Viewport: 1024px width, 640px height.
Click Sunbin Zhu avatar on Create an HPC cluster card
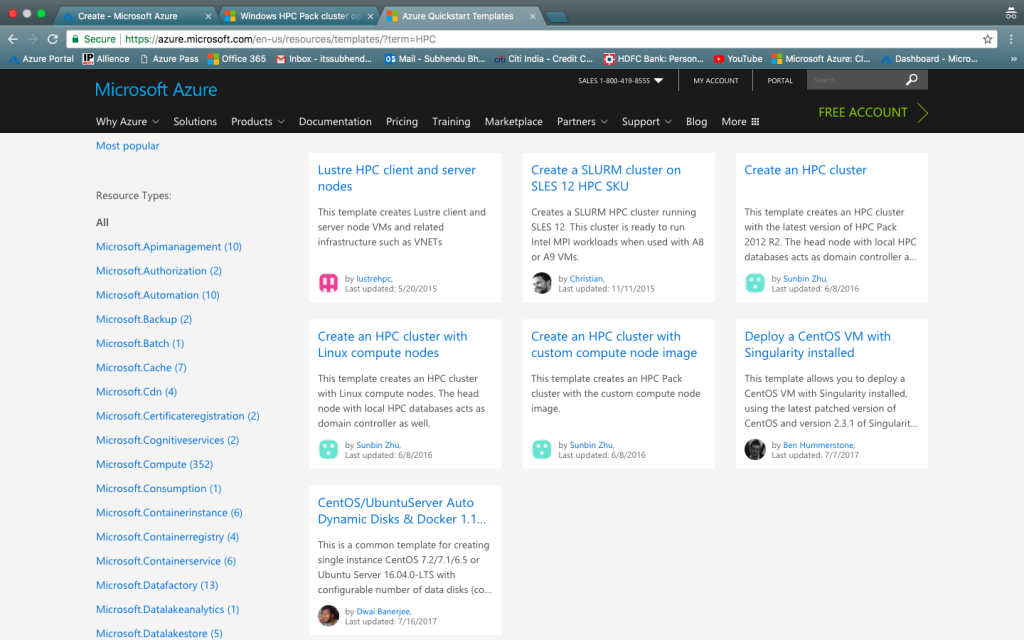pos(755,283)
